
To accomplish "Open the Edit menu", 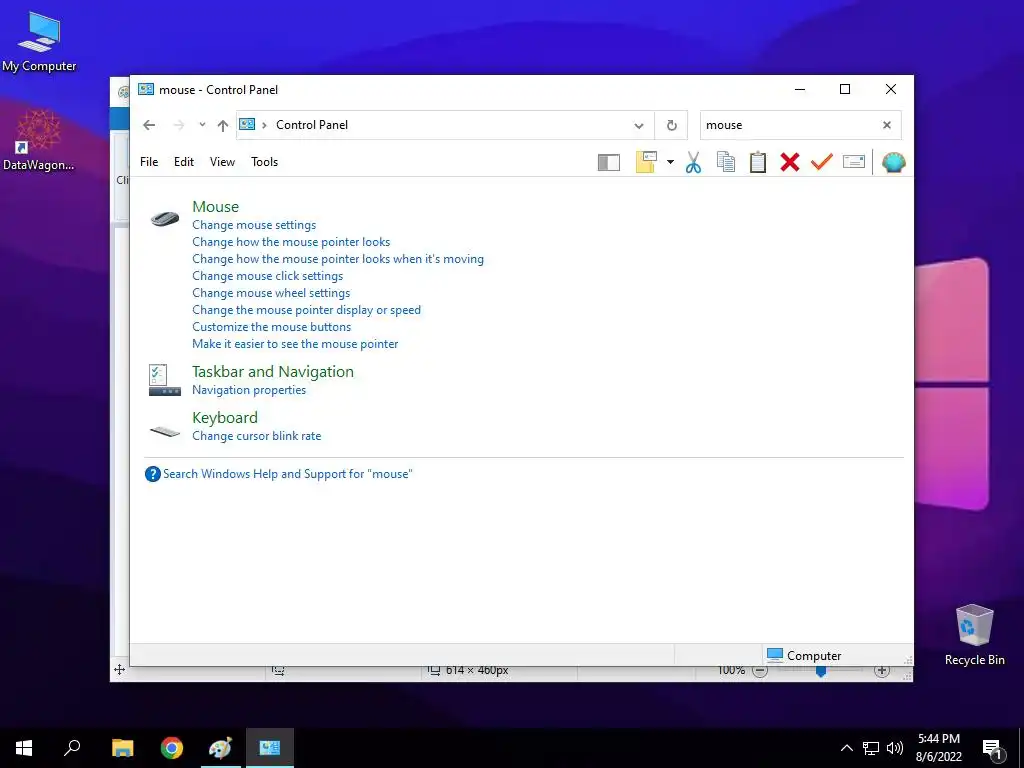I will coord(184,162).
